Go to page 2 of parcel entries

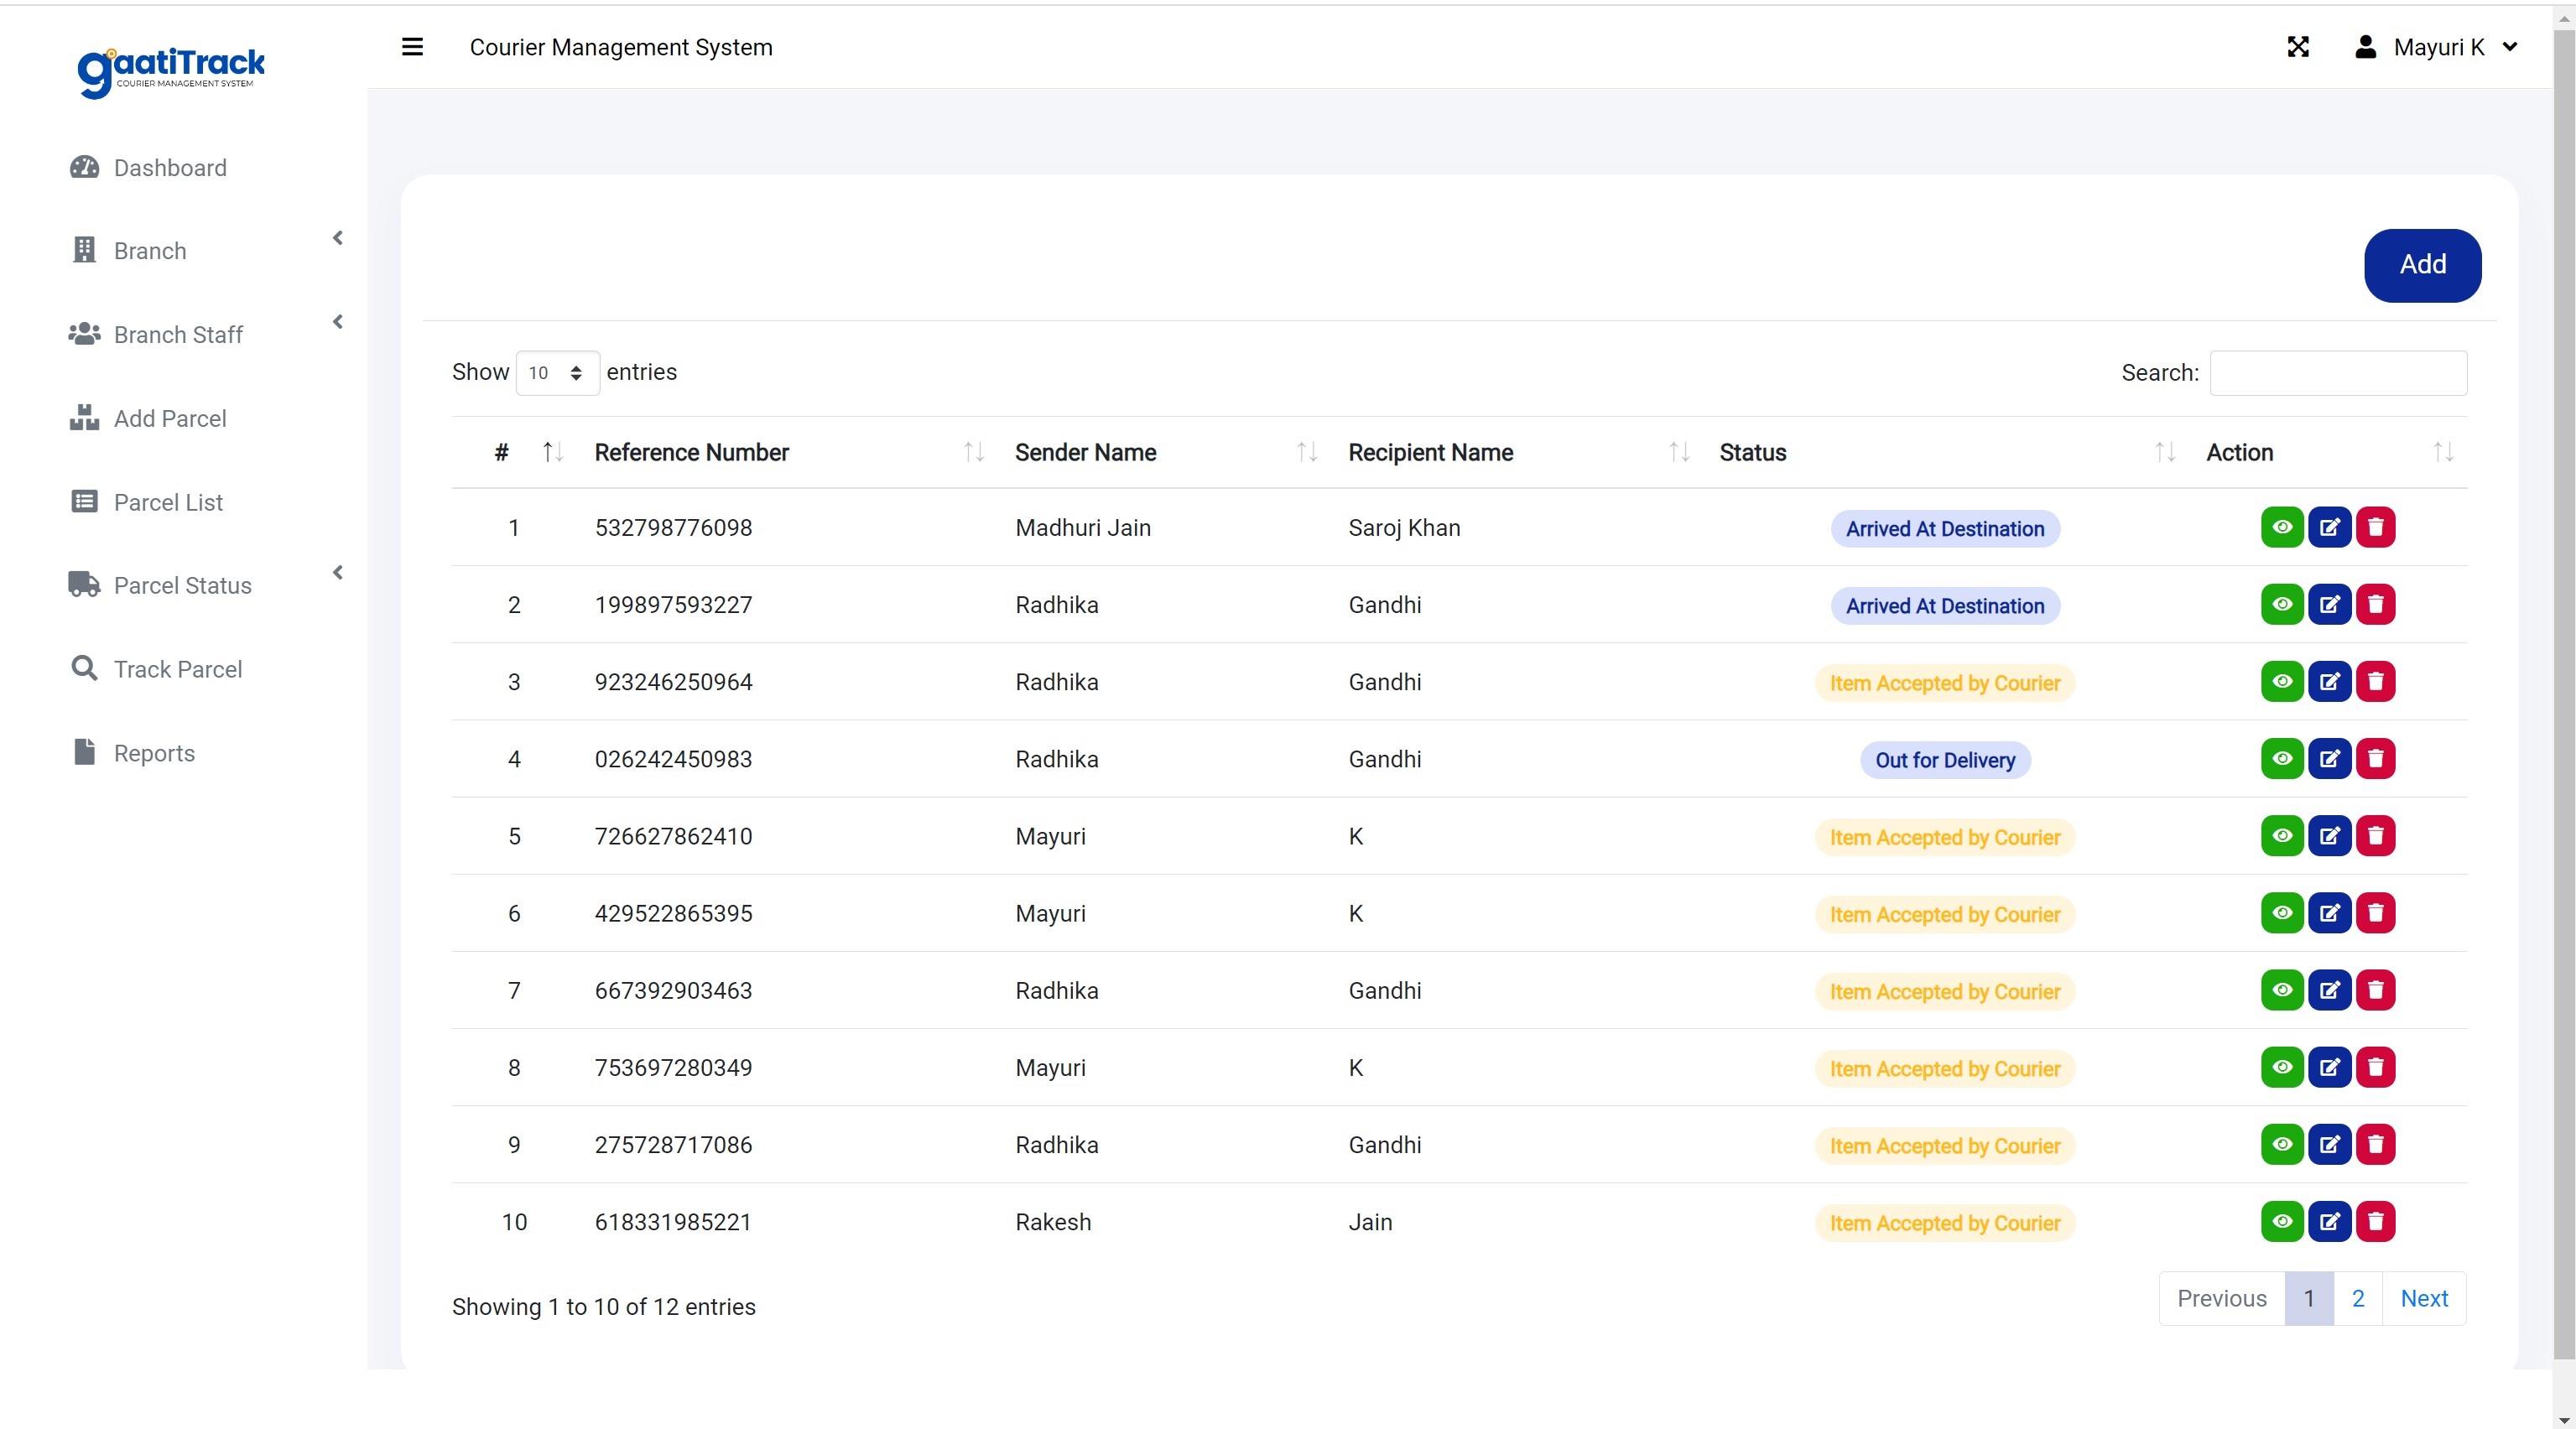tap(2358, 1298)
